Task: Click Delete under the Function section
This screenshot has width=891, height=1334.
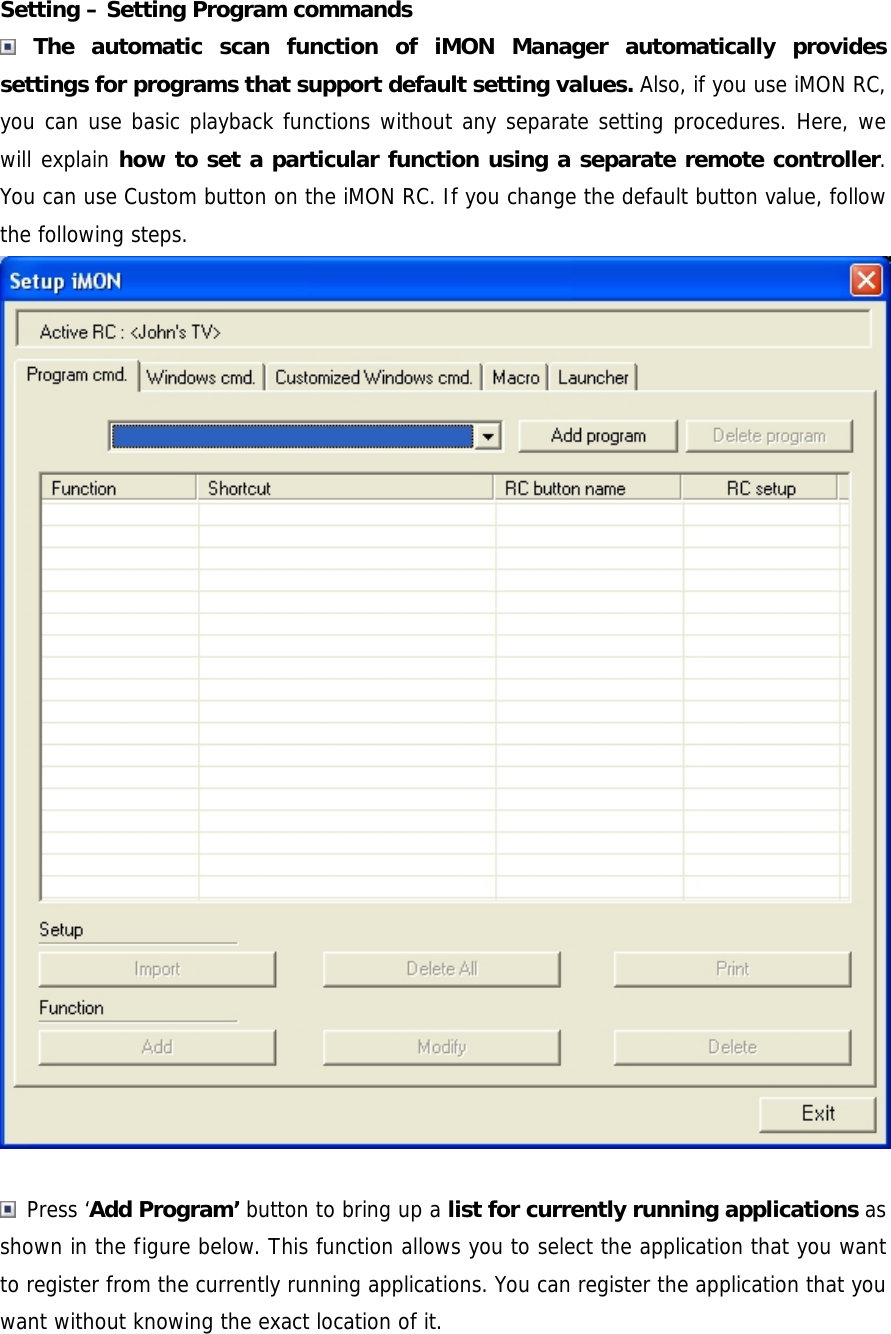Action: [x=731, y=1046]
